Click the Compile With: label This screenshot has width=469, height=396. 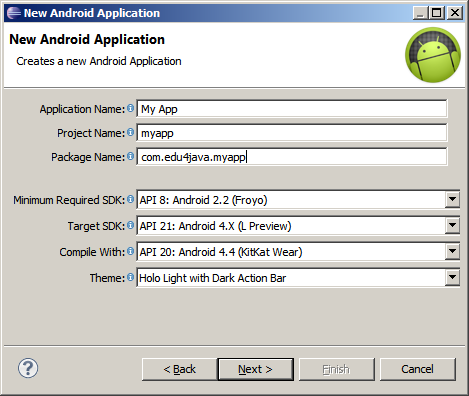pyautogui.click(x=92, y=252)
